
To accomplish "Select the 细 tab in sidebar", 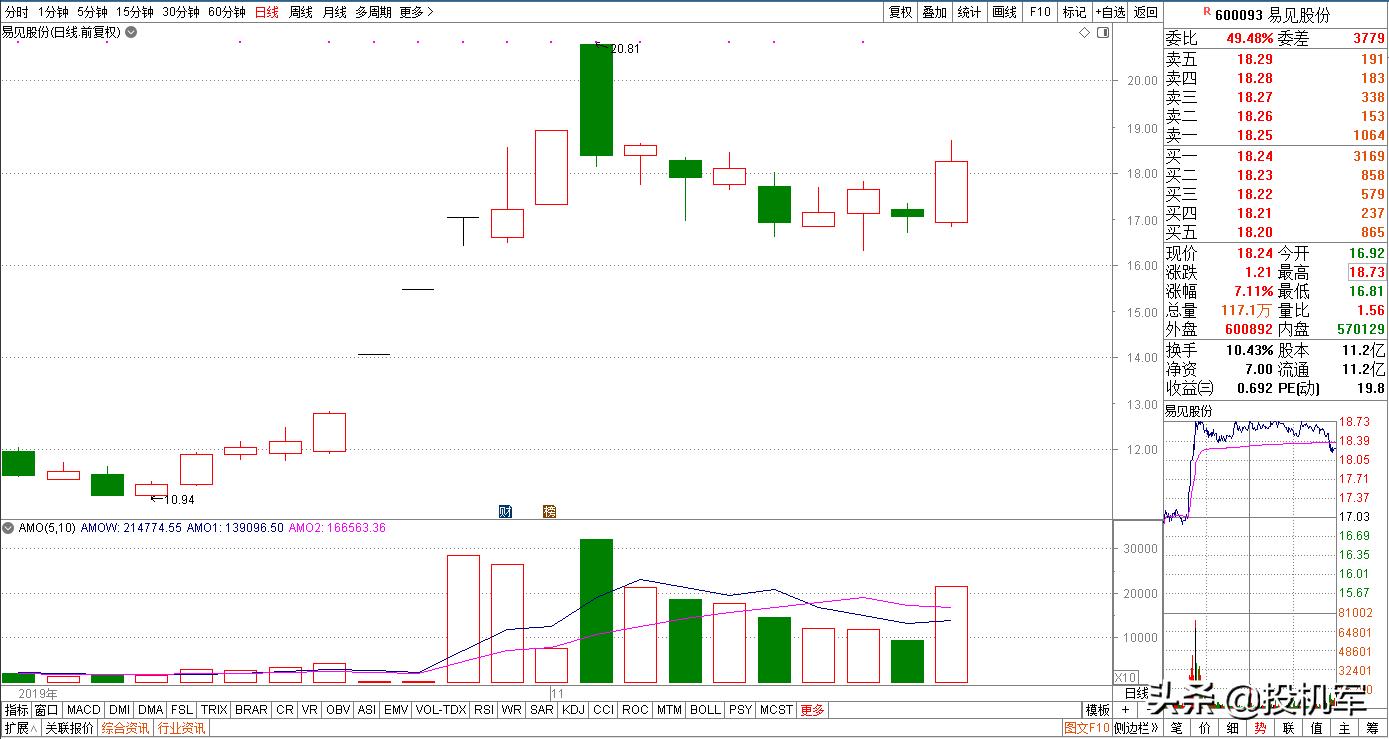I will (1233, 728).
